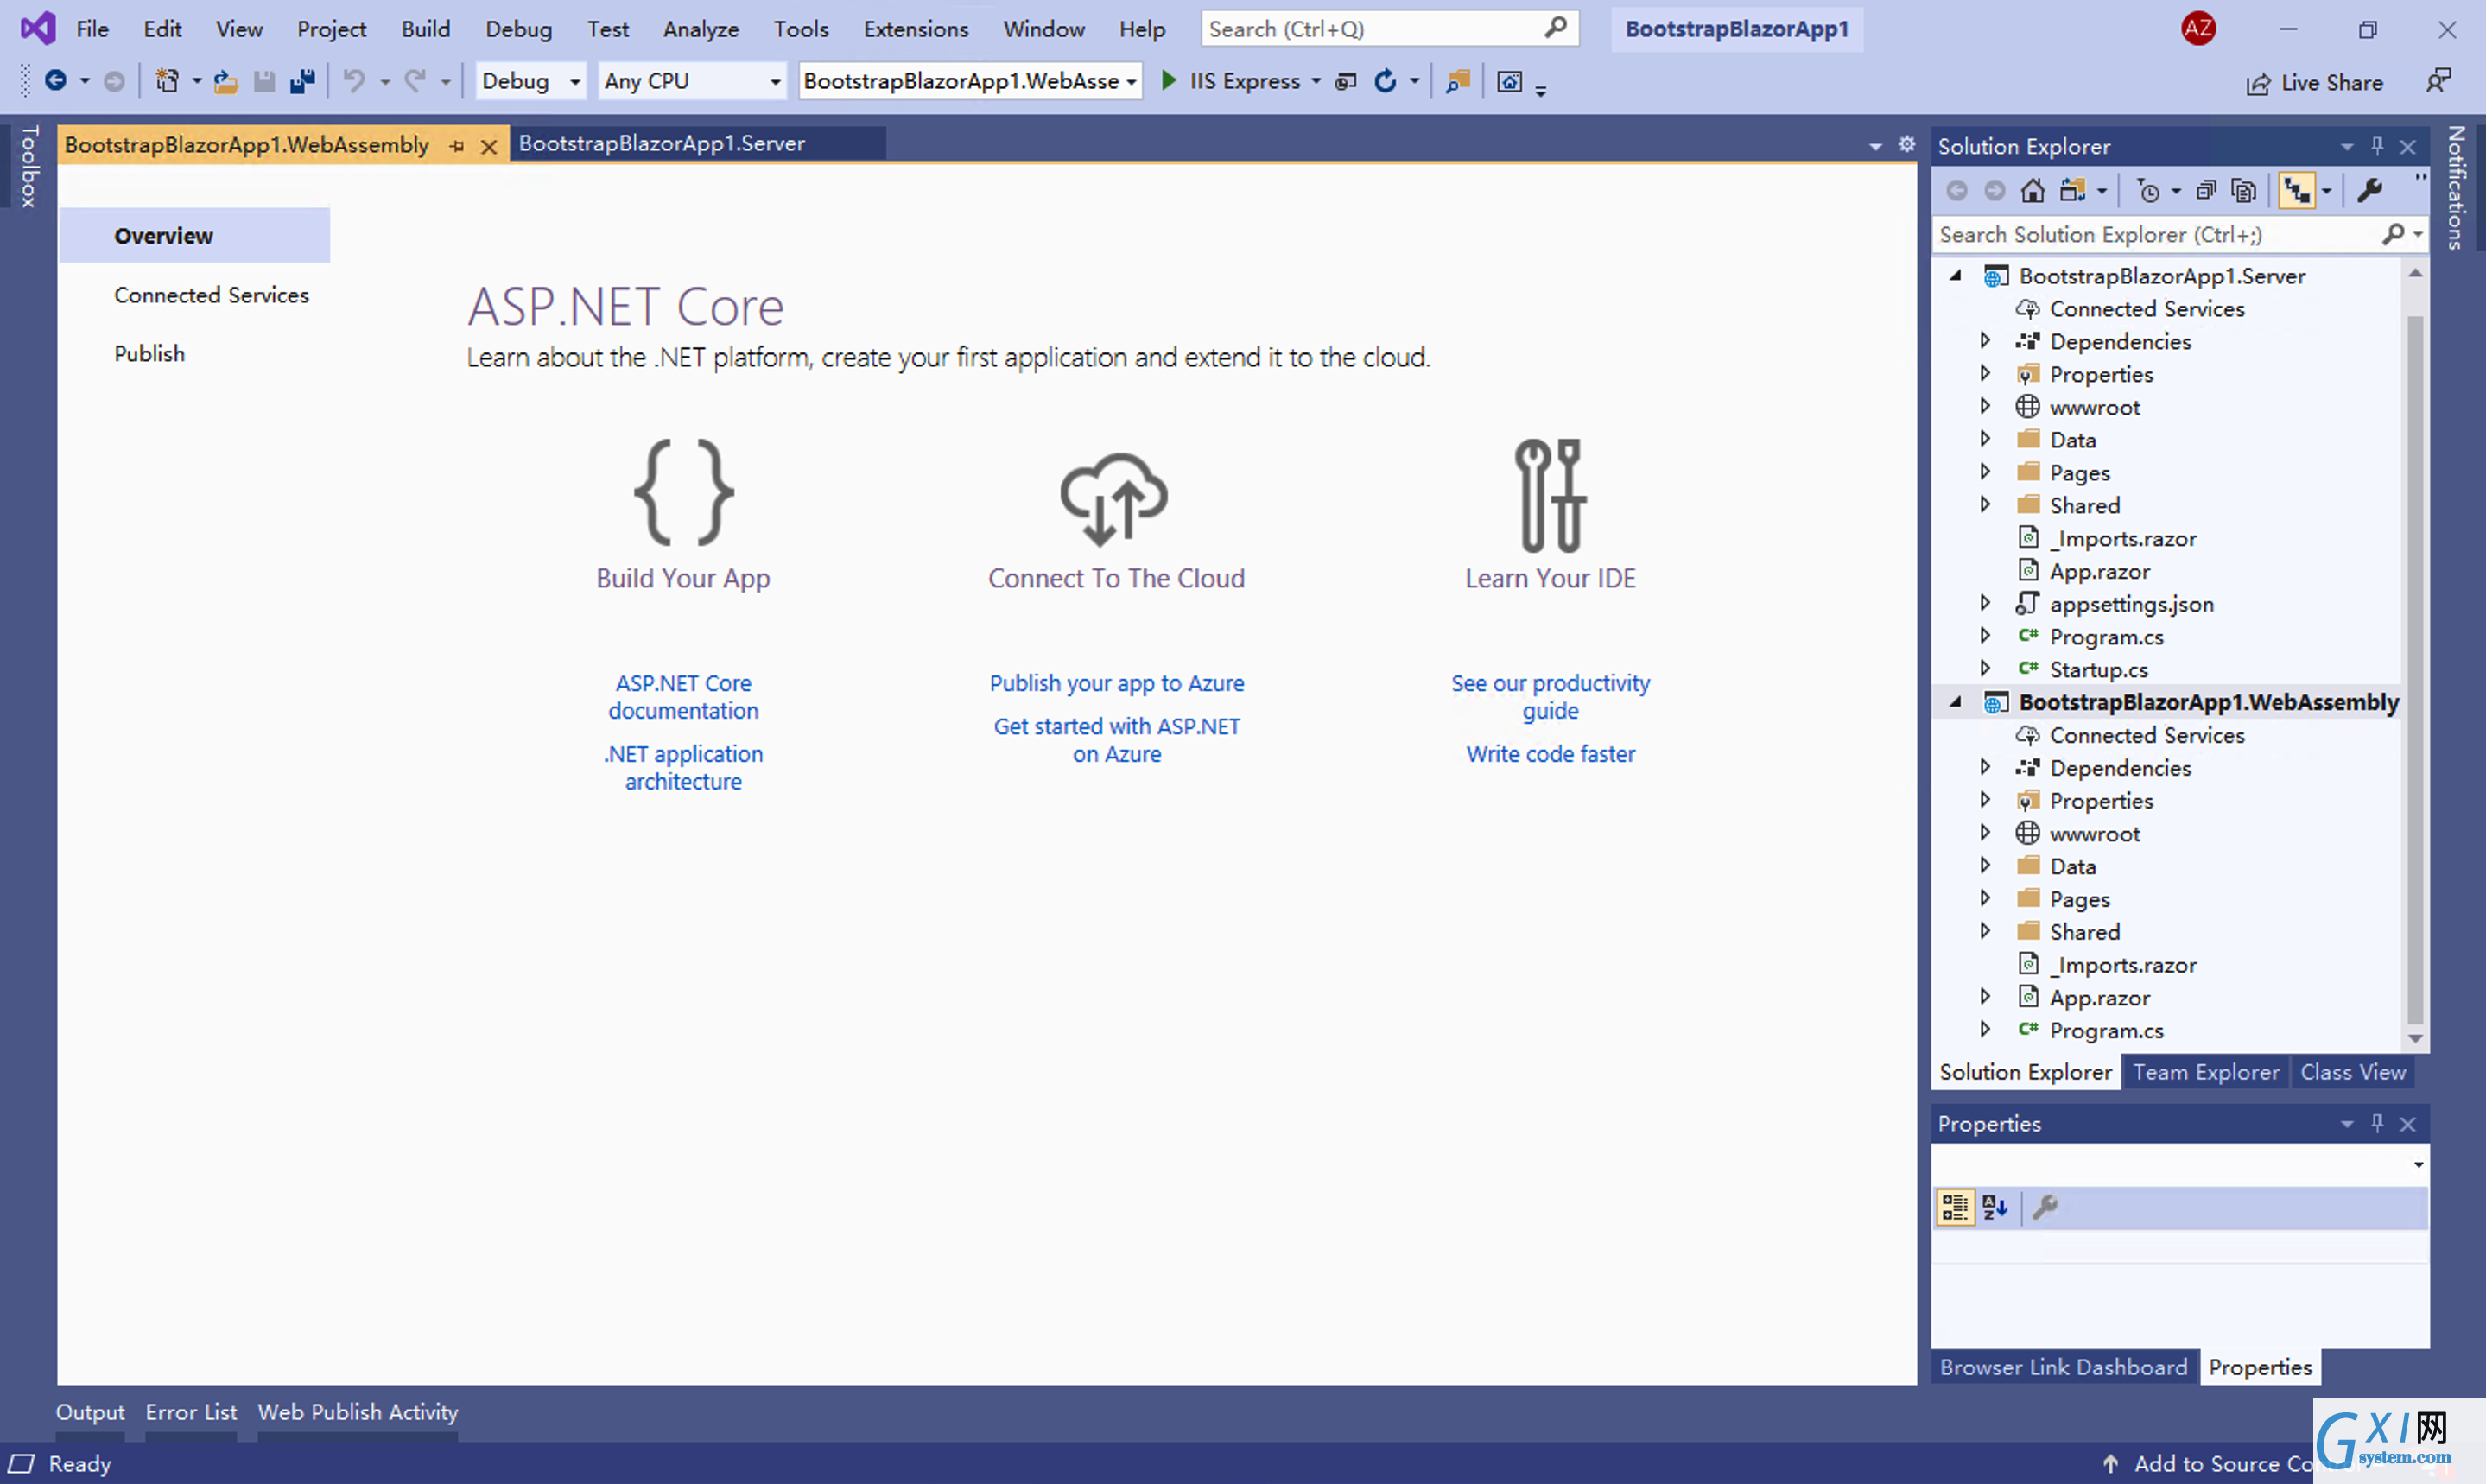This screenshot has height=1484, width=2486.
Task: Collapse the BootstrapBlazorApp1.WebAssembly project node
Action: 1955,703
